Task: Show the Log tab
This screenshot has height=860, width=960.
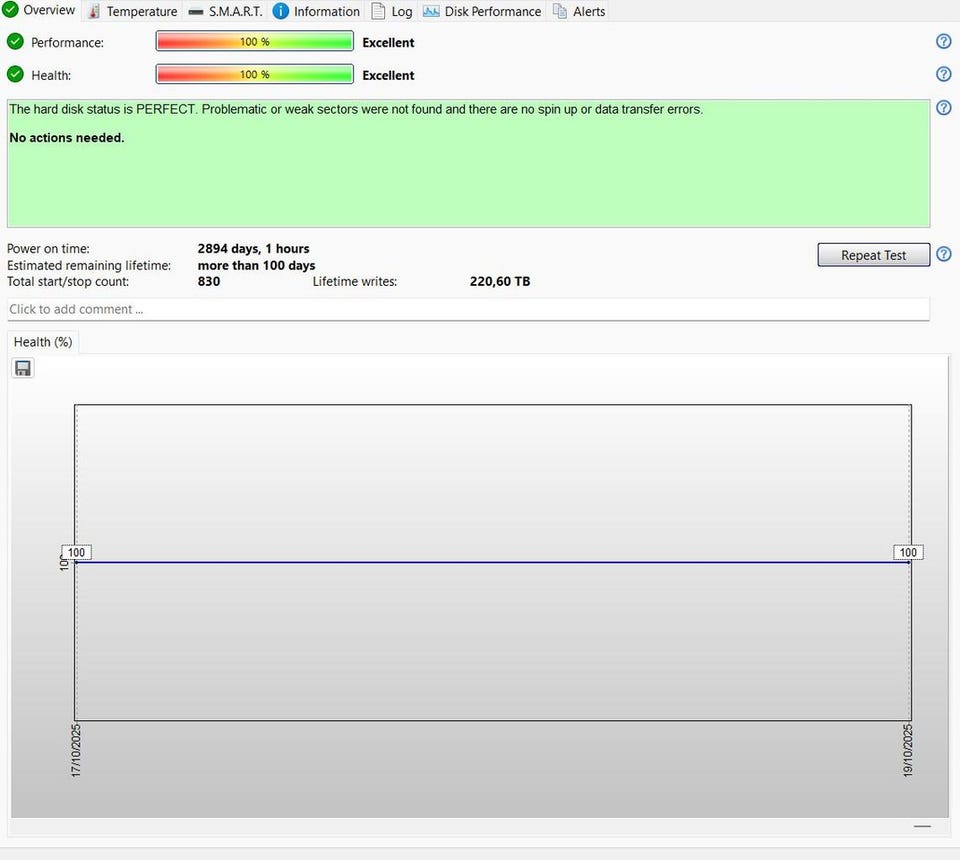Action: point(391,11)
